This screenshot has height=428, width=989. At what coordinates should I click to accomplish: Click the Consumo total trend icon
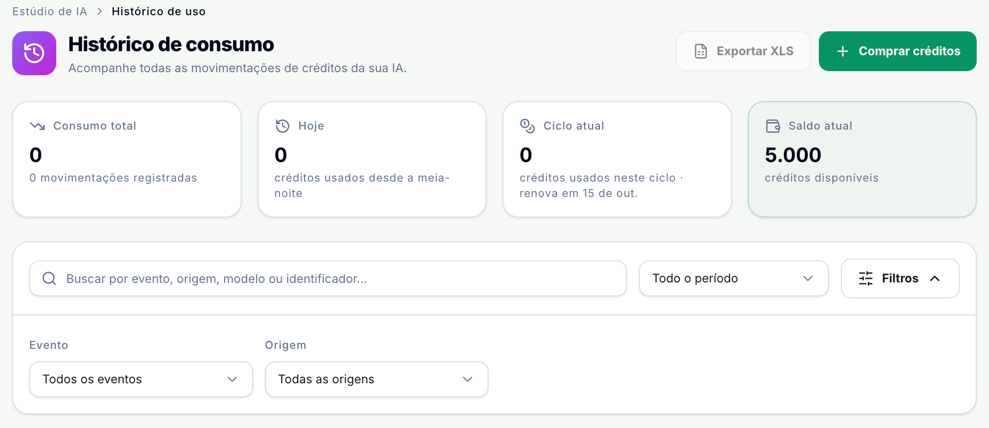[x=37, y=126]
